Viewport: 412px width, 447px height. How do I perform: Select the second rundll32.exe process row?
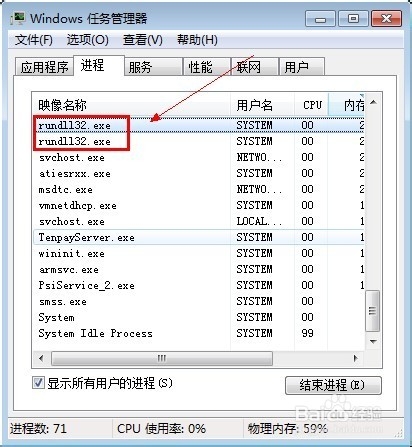click(x=199, y=141)
